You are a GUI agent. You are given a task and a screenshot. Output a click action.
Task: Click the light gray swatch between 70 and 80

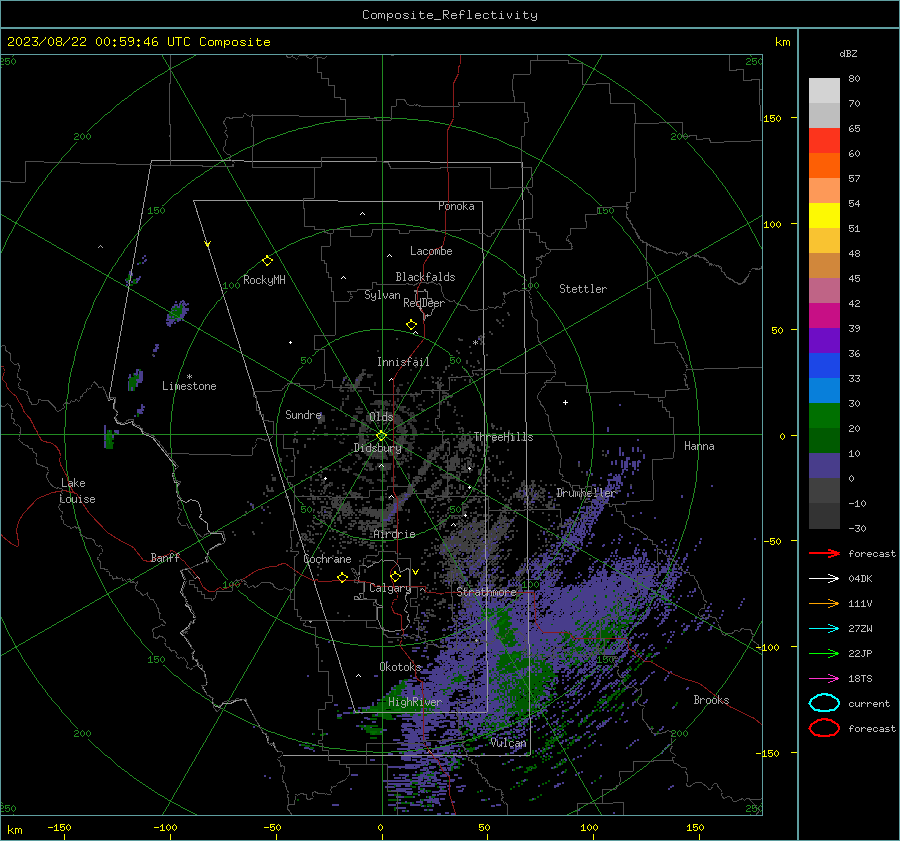pyautogui.click(x=824, y=91)
